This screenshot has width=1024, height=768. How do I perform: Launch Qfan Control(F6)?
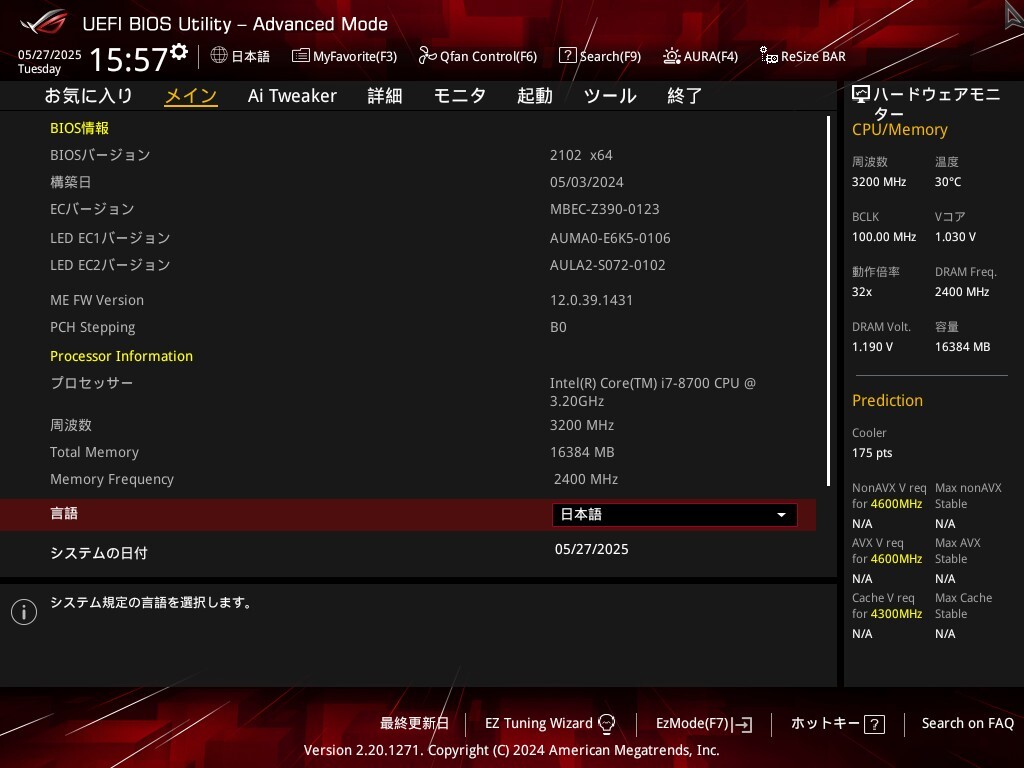point(478,56)
